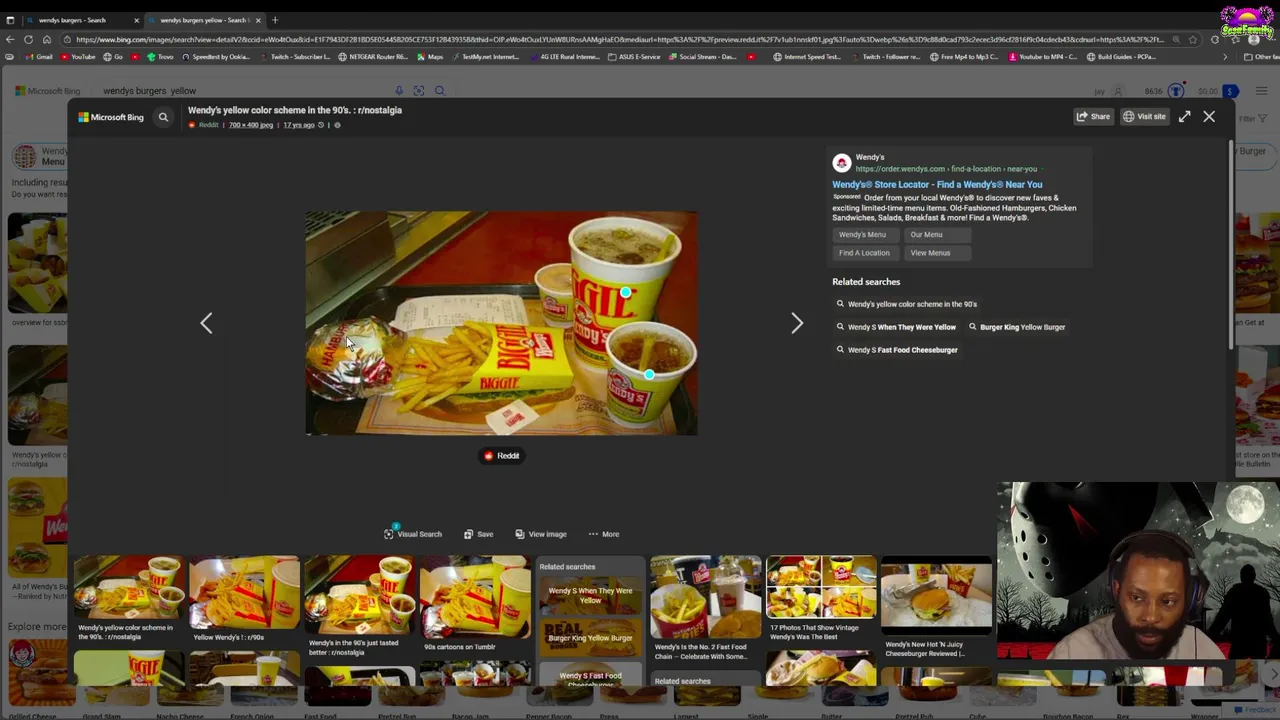Click the Visit site button
The height and width of the screenshot is (720, 1280).
pyautogui.click(x=1144, y=116)
